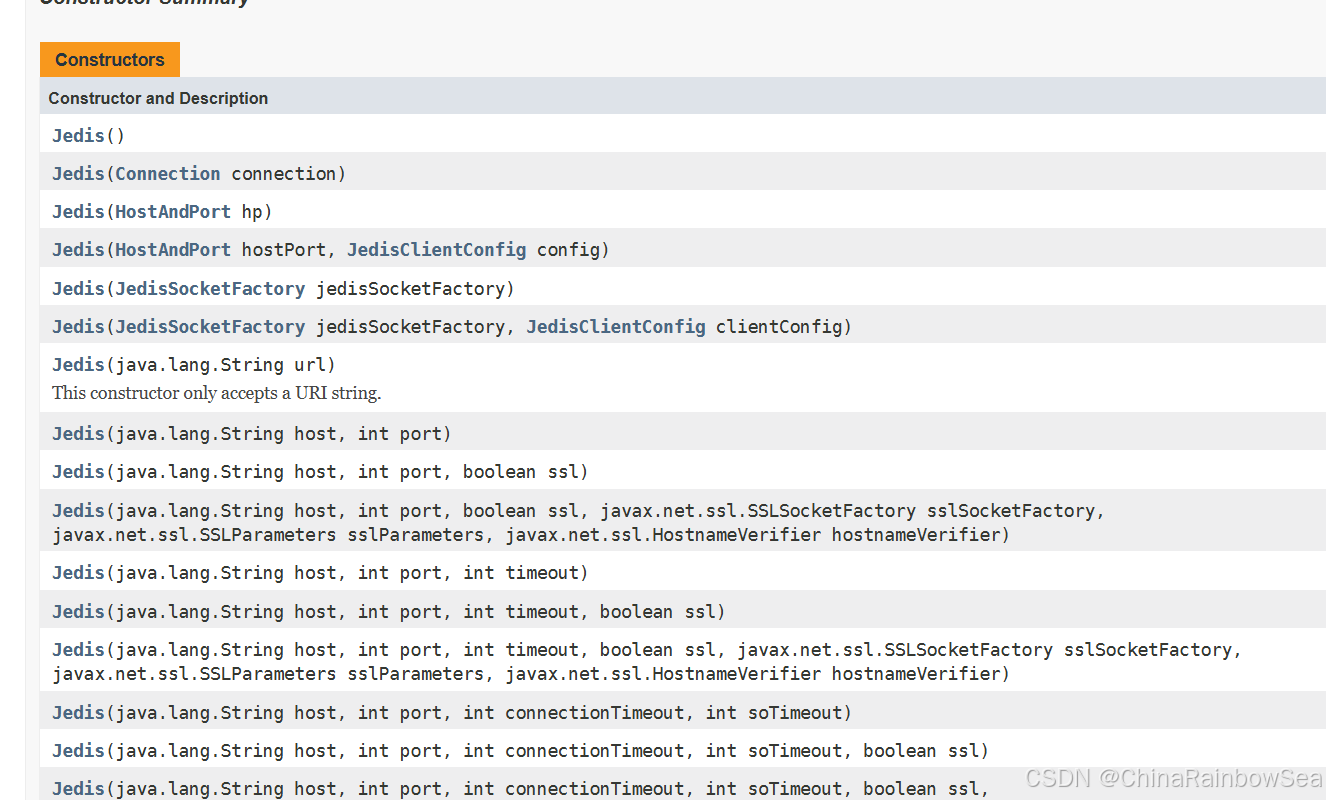Click JedisClientConfig link beside 'clientConfig' parameter

615,327
